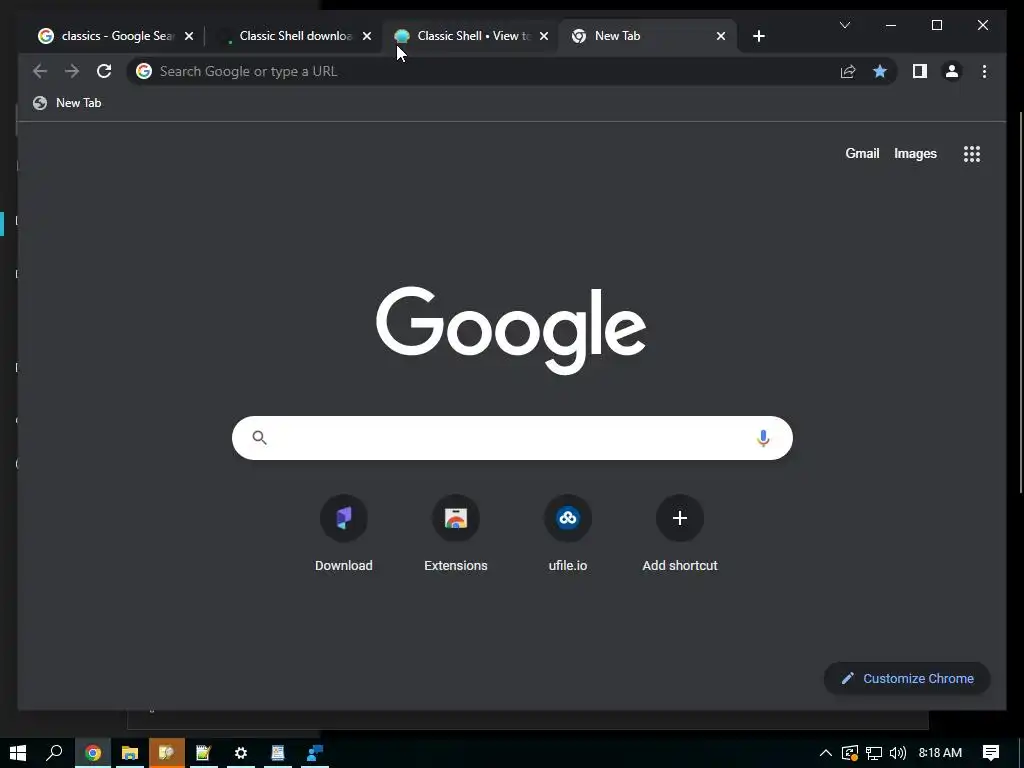
Task: Open the notification center icon
Action: (991, 753)
